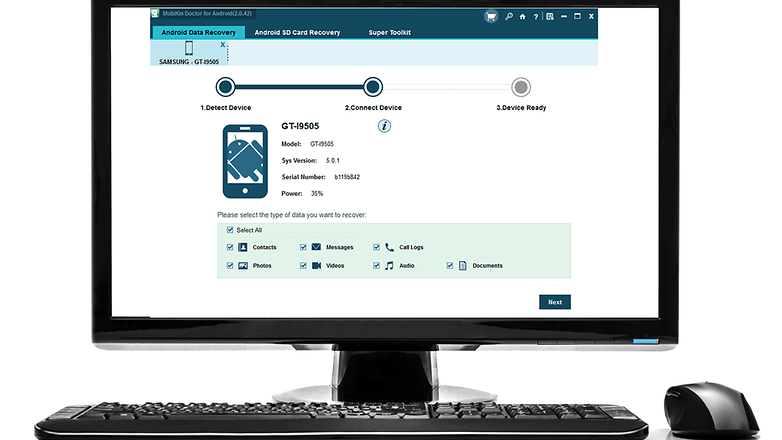Click the Photos label
This screenshot has height=440, width=782.
click(262, 266)
